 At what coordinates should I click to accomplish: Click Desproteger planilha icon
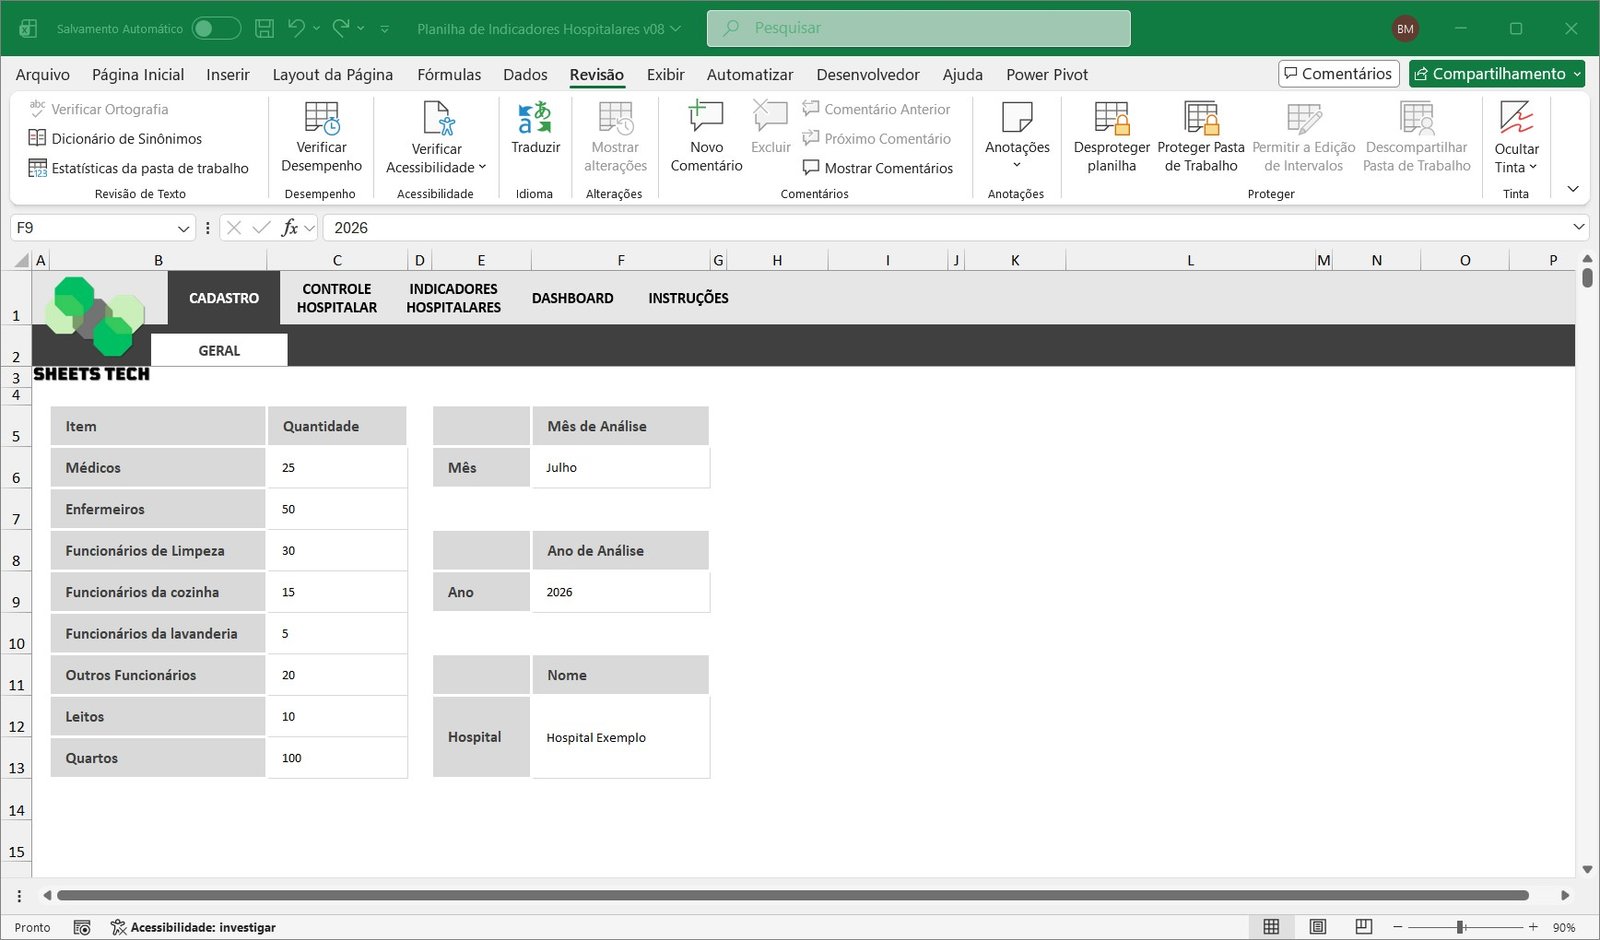click(1111, 137)
